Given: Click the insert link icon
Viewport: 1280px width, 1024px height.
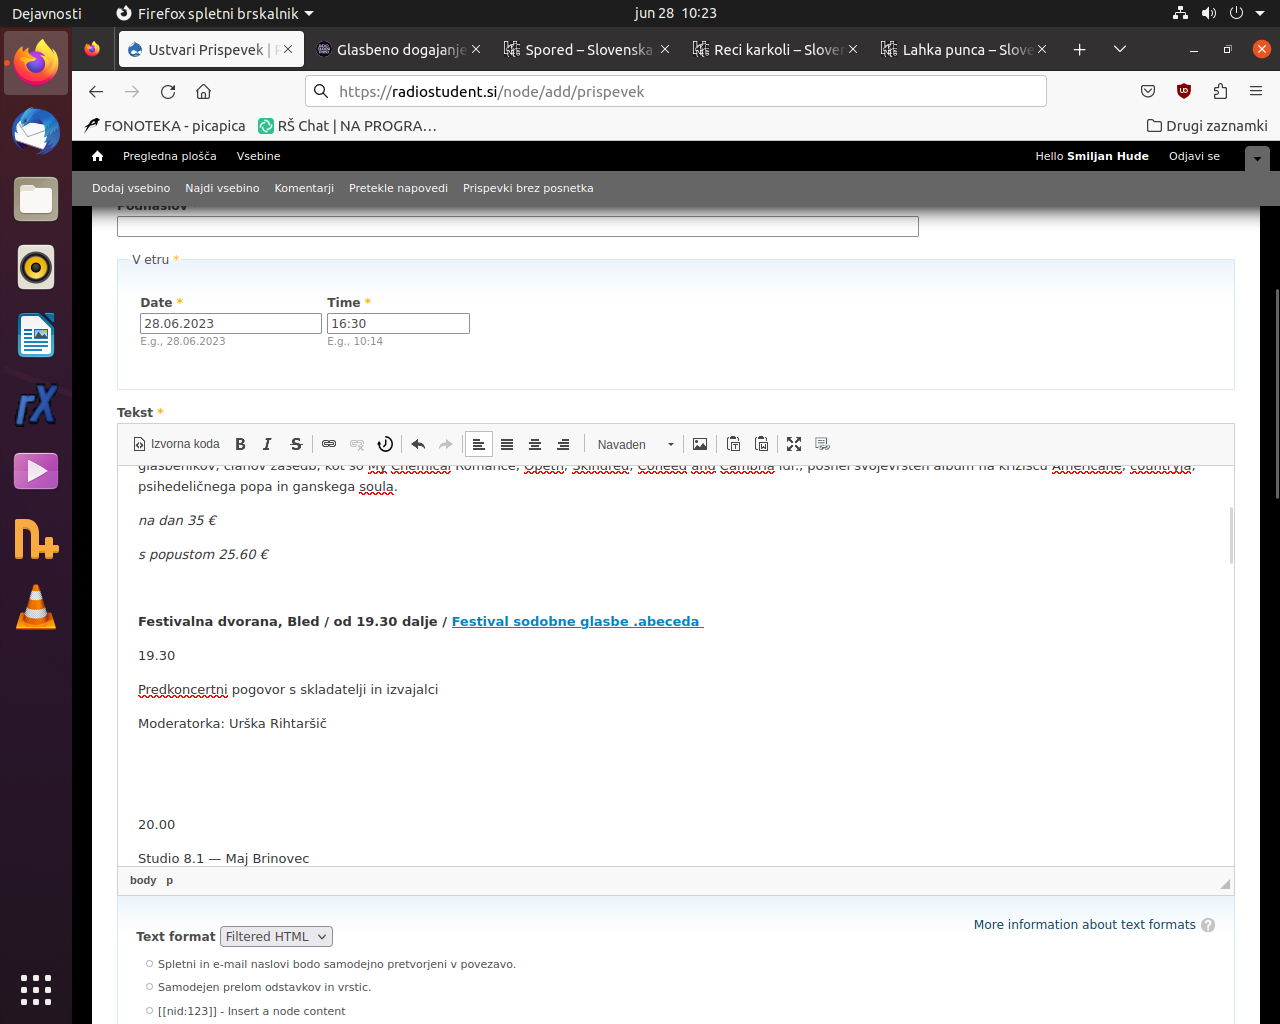Looking at the screenshot, I should pos(329,444).
